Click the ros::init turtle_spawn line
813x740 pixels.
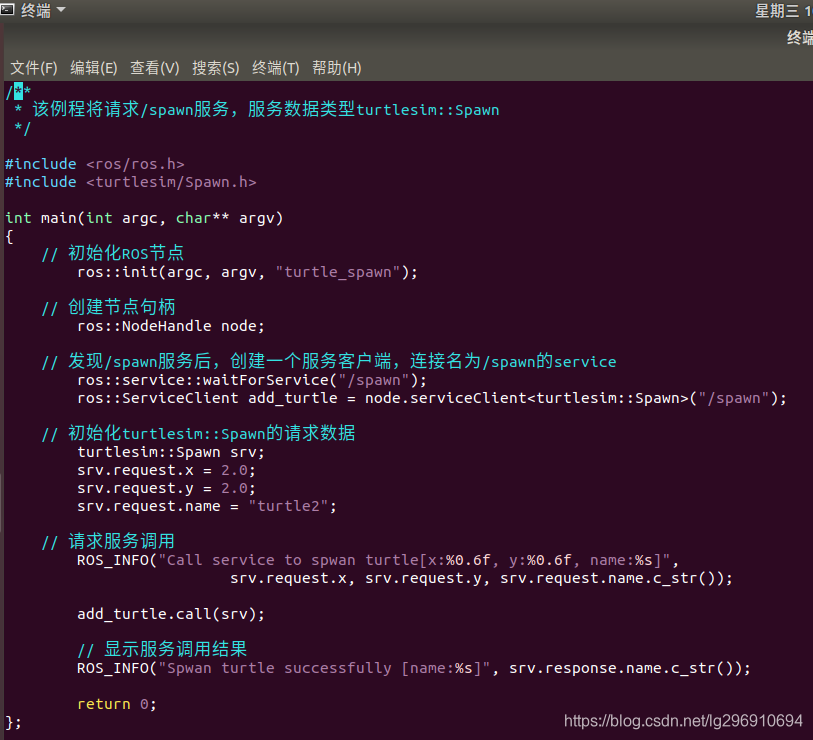click(x=247, y=272)
